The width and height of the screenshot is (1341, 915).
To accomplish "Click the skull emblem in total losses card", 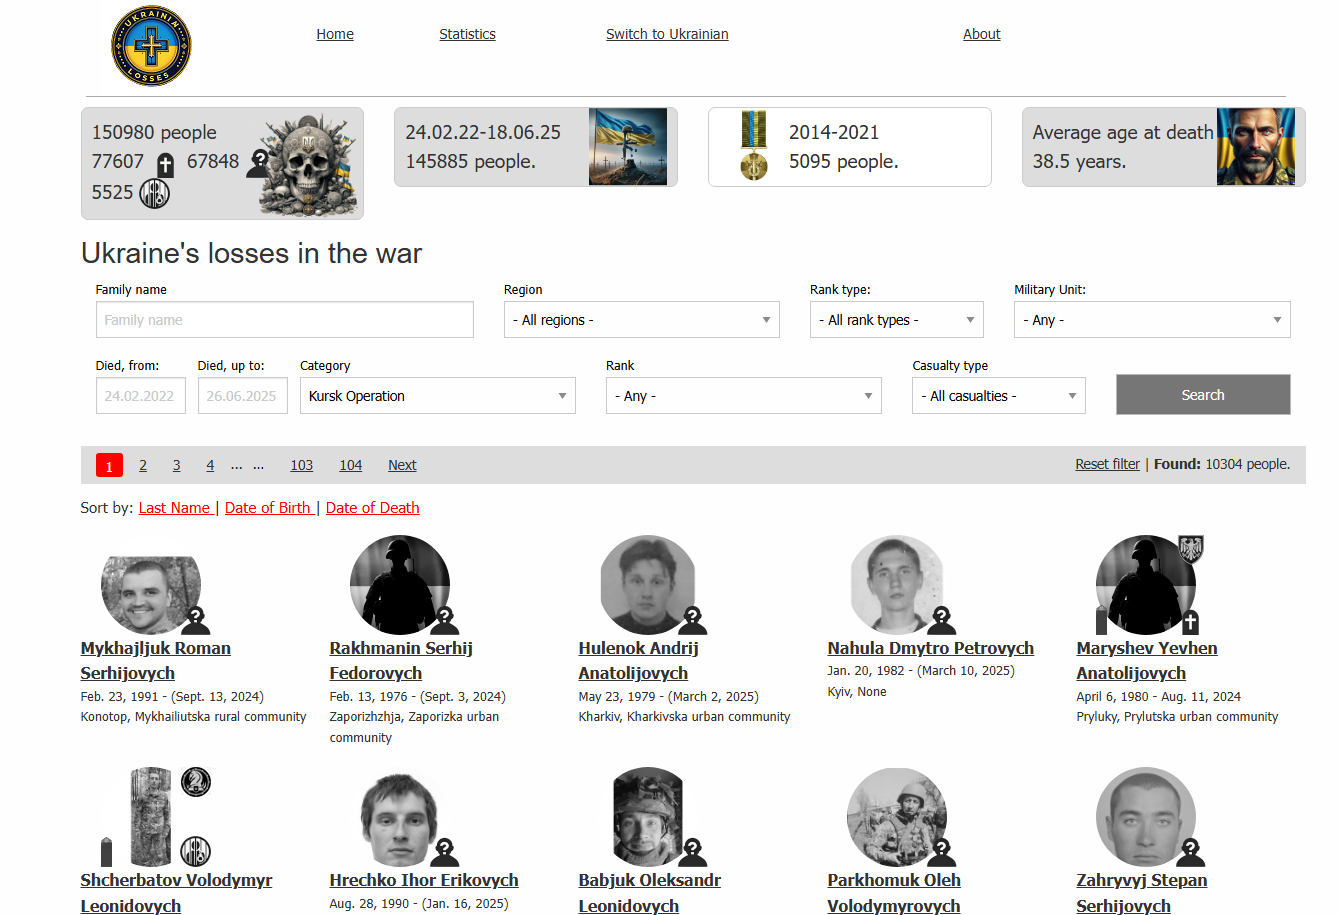I will coord(306,164).
